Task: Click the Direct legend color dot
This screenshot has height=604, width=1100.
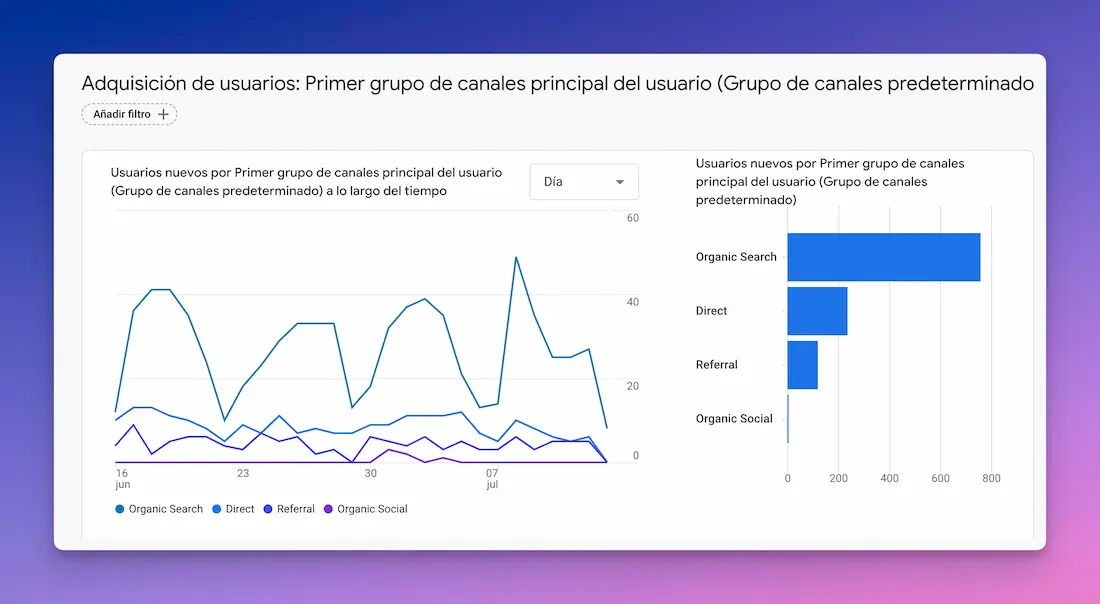Action: [x=217, y=509]
